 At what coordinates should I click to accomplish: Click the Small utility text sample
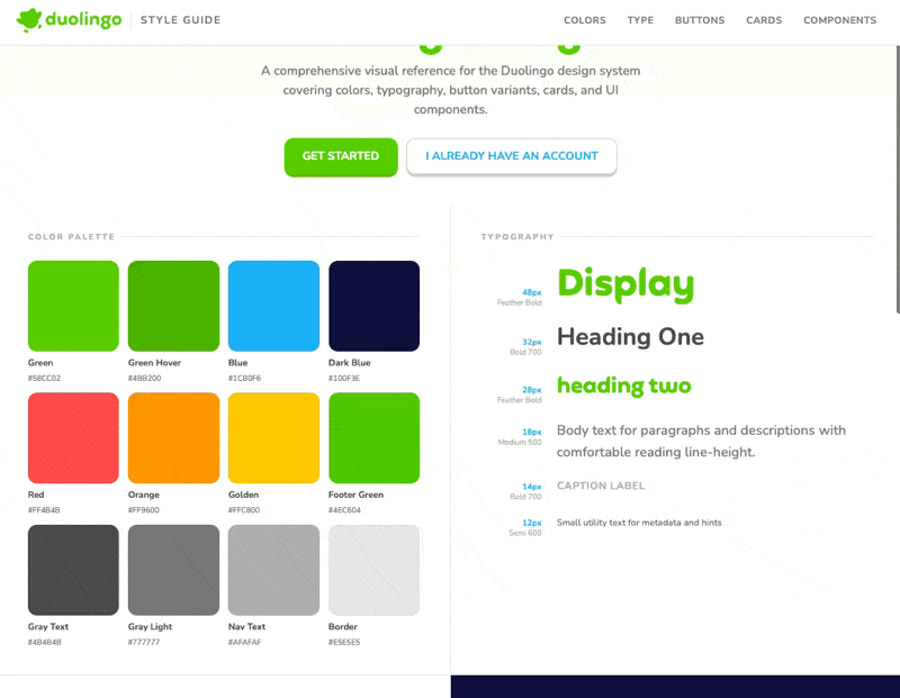tap(639, 523)
